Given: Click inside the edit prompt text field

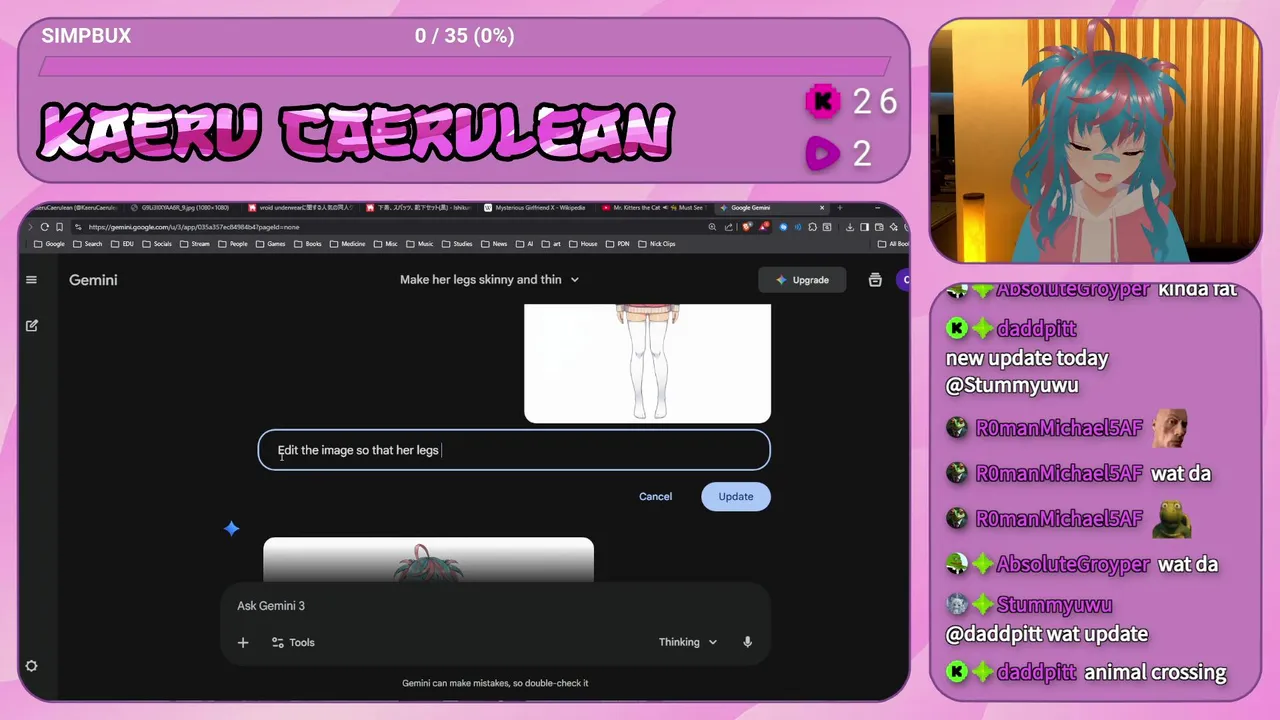Looking at the screenshot, I should point(514,450).
